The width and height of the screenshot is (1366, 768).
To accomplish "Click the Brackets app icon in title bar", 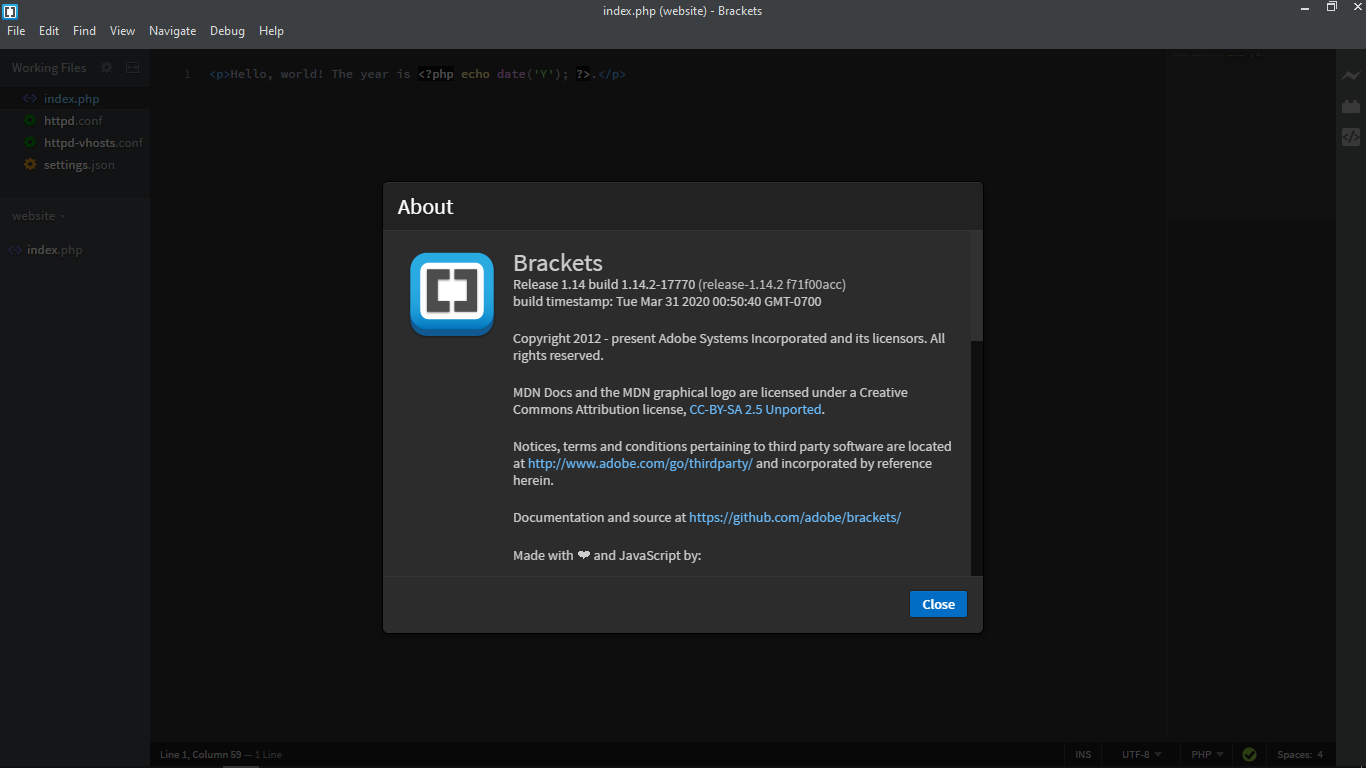I will point(10,11).
